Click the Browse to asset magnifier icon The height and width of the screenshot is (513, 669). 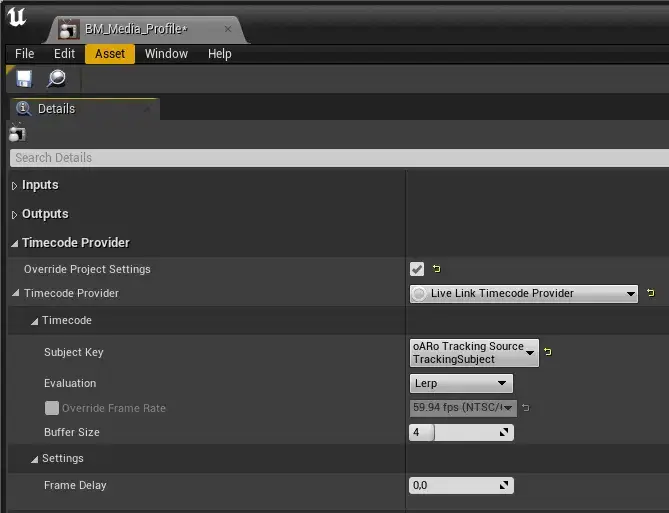pyautogui.click(x=56, y=78)
